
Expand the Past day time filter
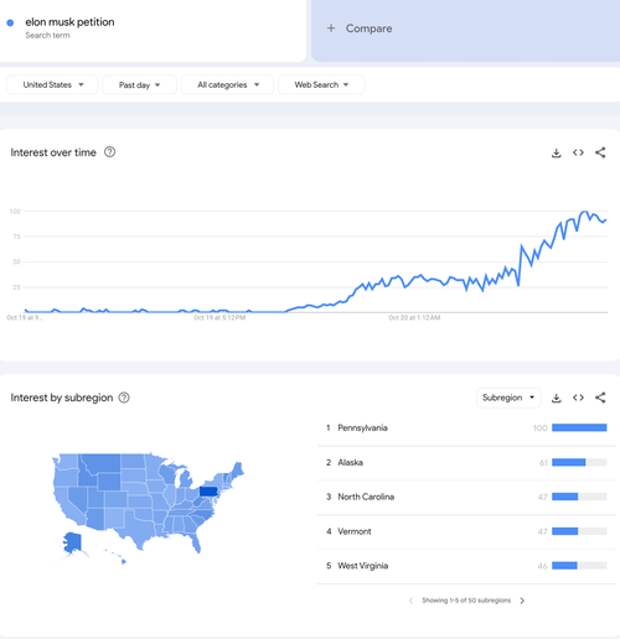(139, 85)
